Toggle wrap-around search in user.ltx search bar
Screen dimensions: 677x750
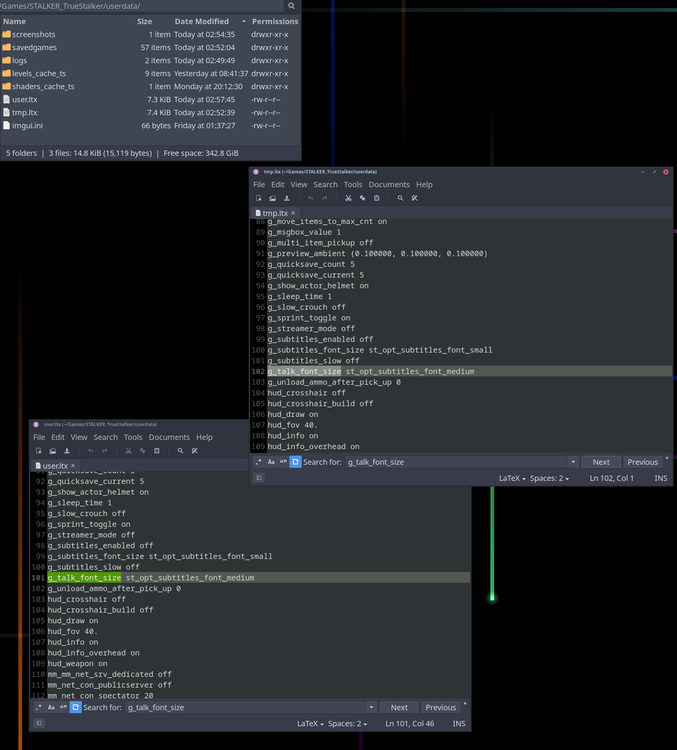pos(76,707)
